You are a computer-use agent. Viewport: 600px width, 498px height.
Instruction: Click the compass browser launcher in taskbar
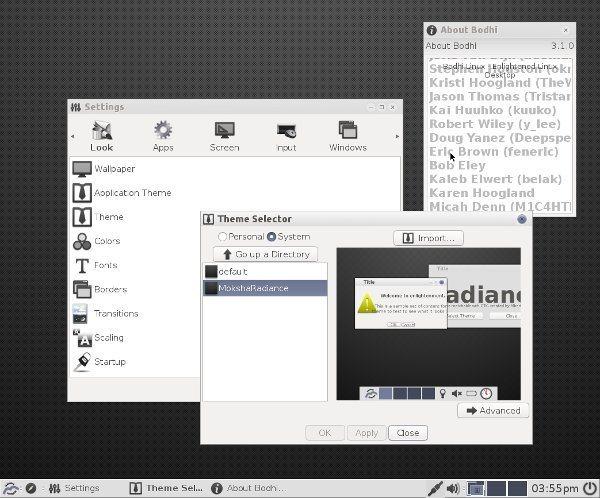pyautogui.click(x=31, y=488)
